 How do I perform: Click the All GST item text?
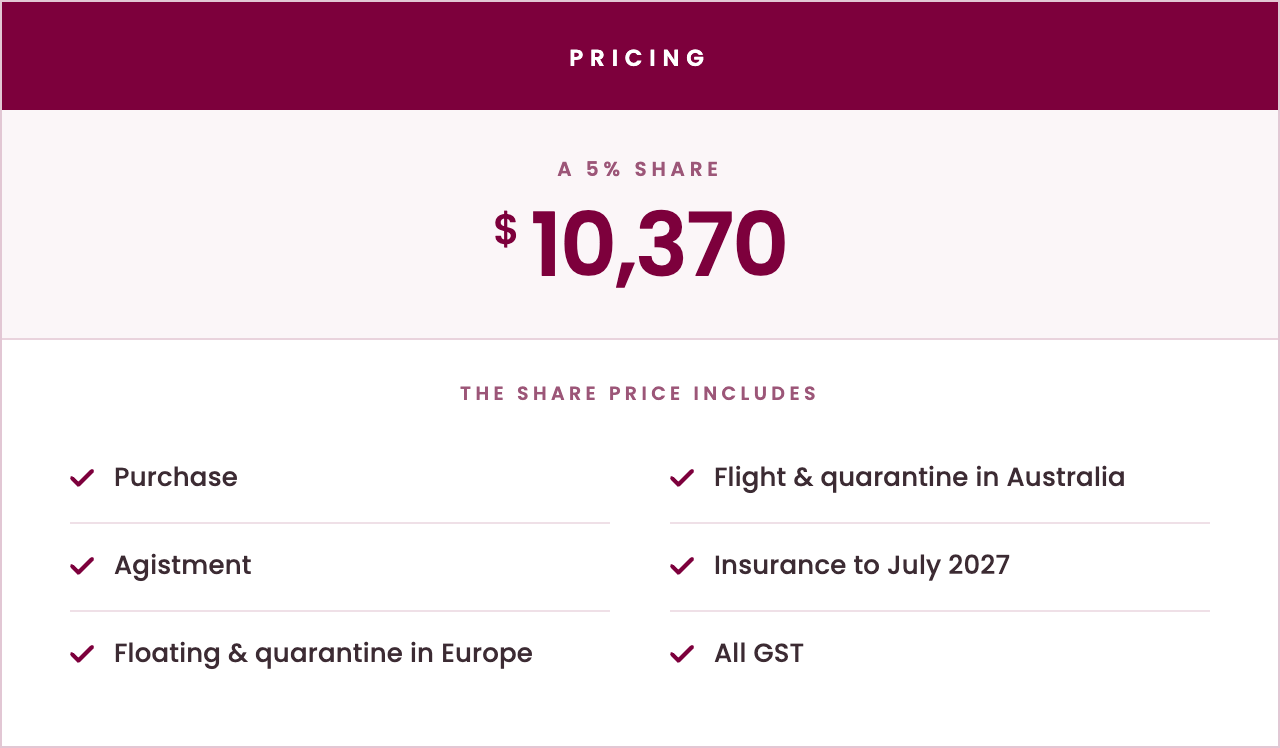click(x=759, y=654)
